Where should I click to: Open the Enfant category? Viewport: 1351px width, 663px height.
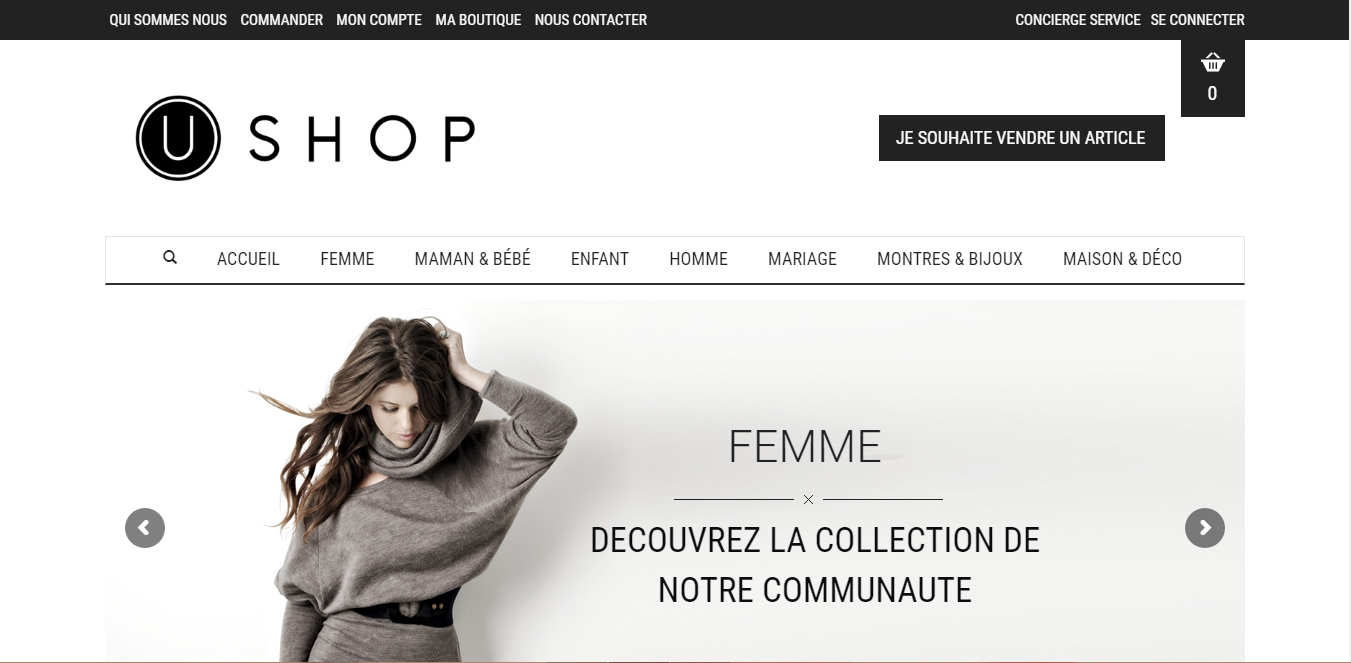click(x=600, y=259)
